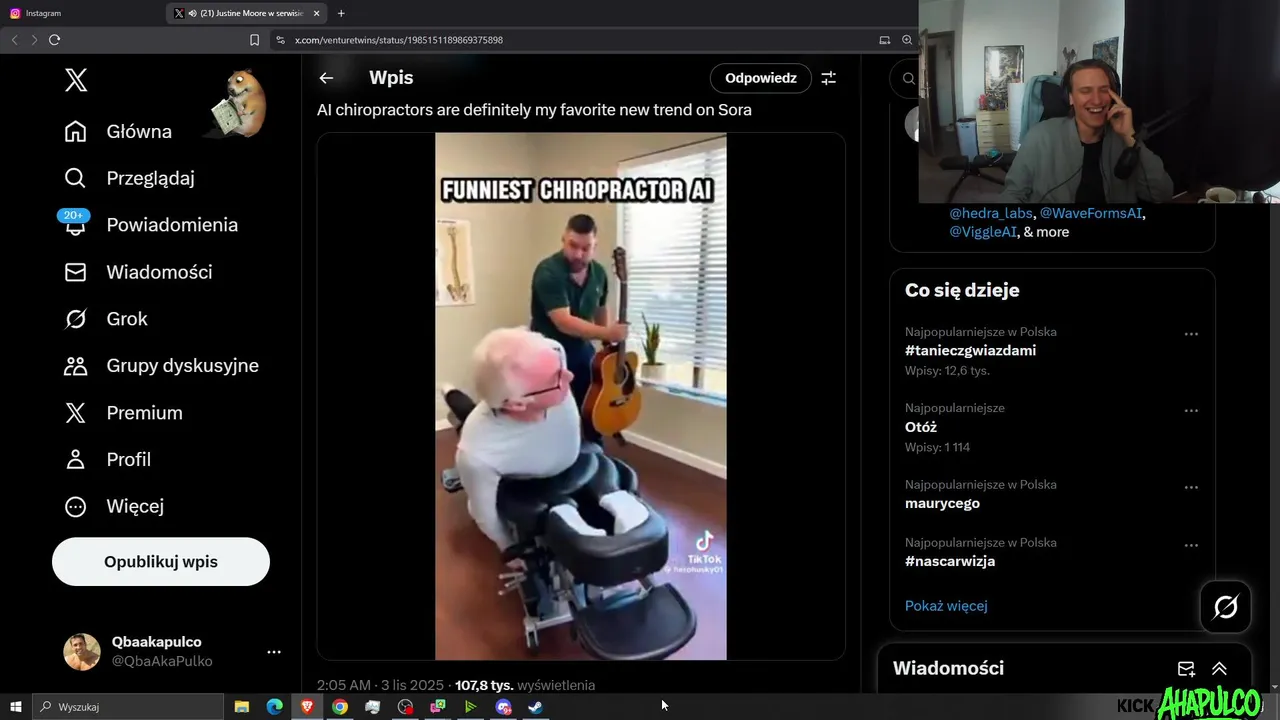Open the X logo home icon
Viewport: 1280px width, 720px height.
76,81
